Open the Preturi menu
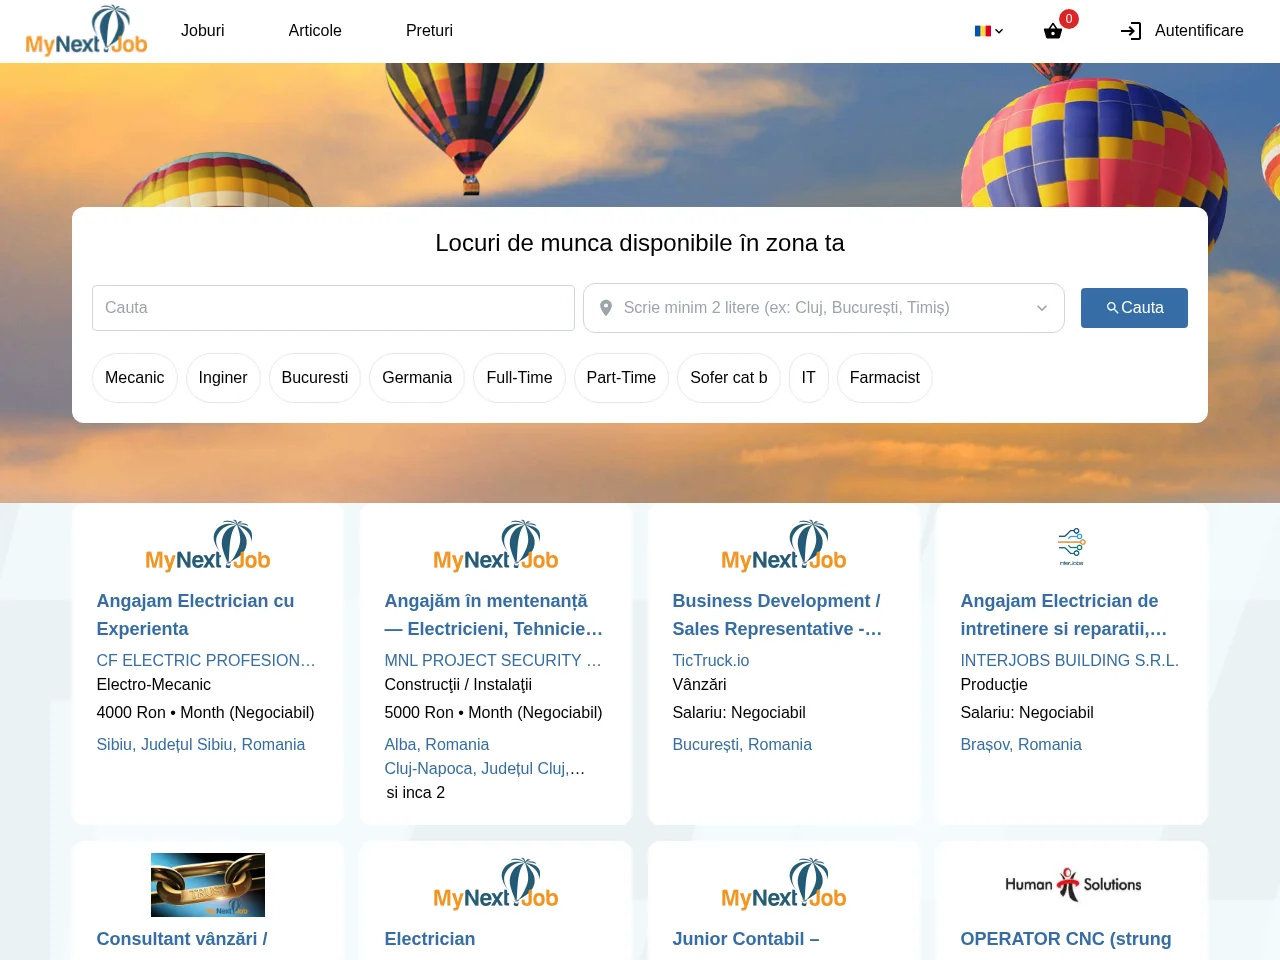The height and width of the screenshot is (960, 1280). click(x=429, y=31)
